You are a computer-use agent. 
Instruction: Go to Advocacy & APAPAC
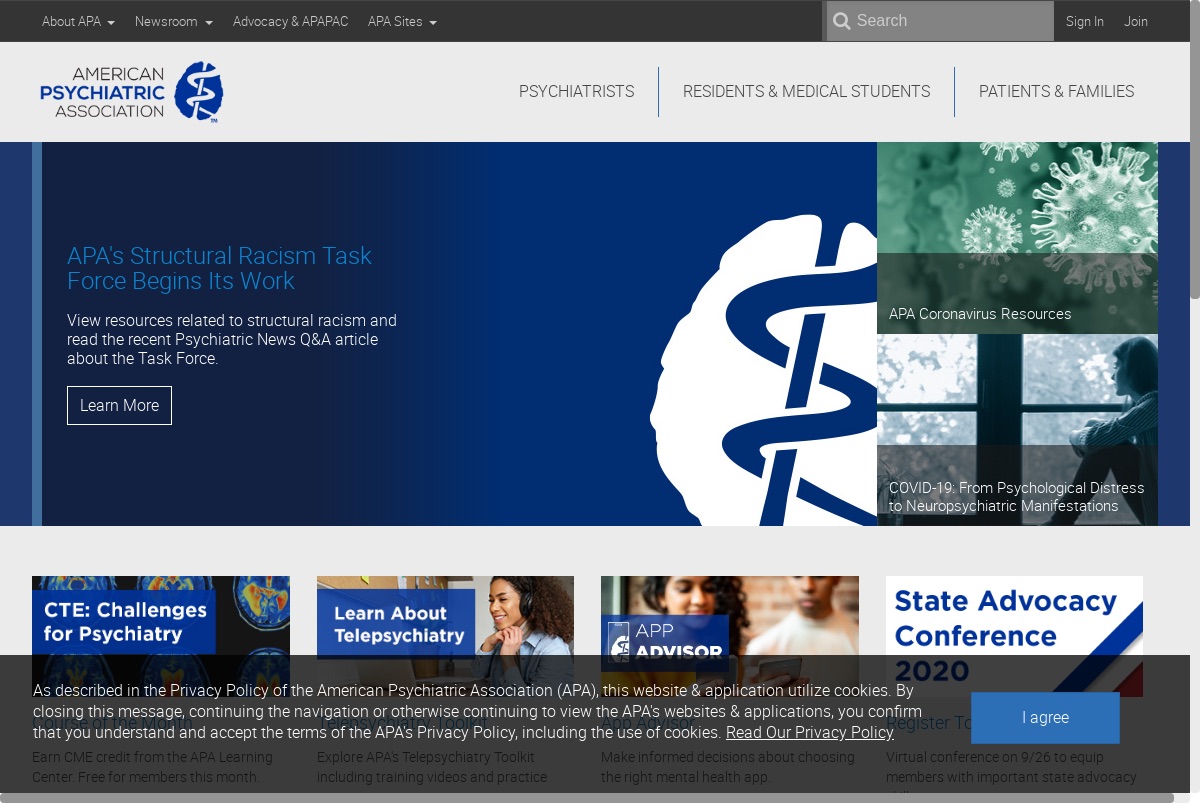(291, 21)
